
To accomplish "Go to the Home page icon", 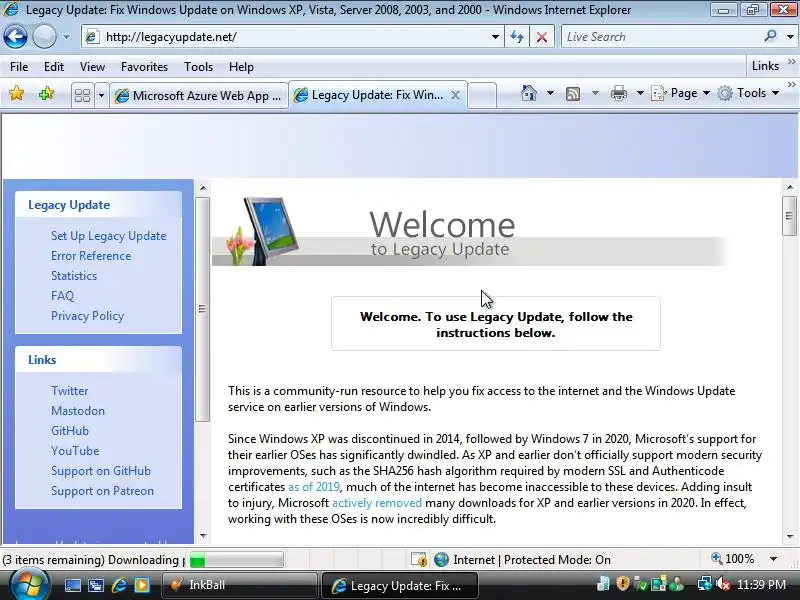I will click(x=529, y=93).
